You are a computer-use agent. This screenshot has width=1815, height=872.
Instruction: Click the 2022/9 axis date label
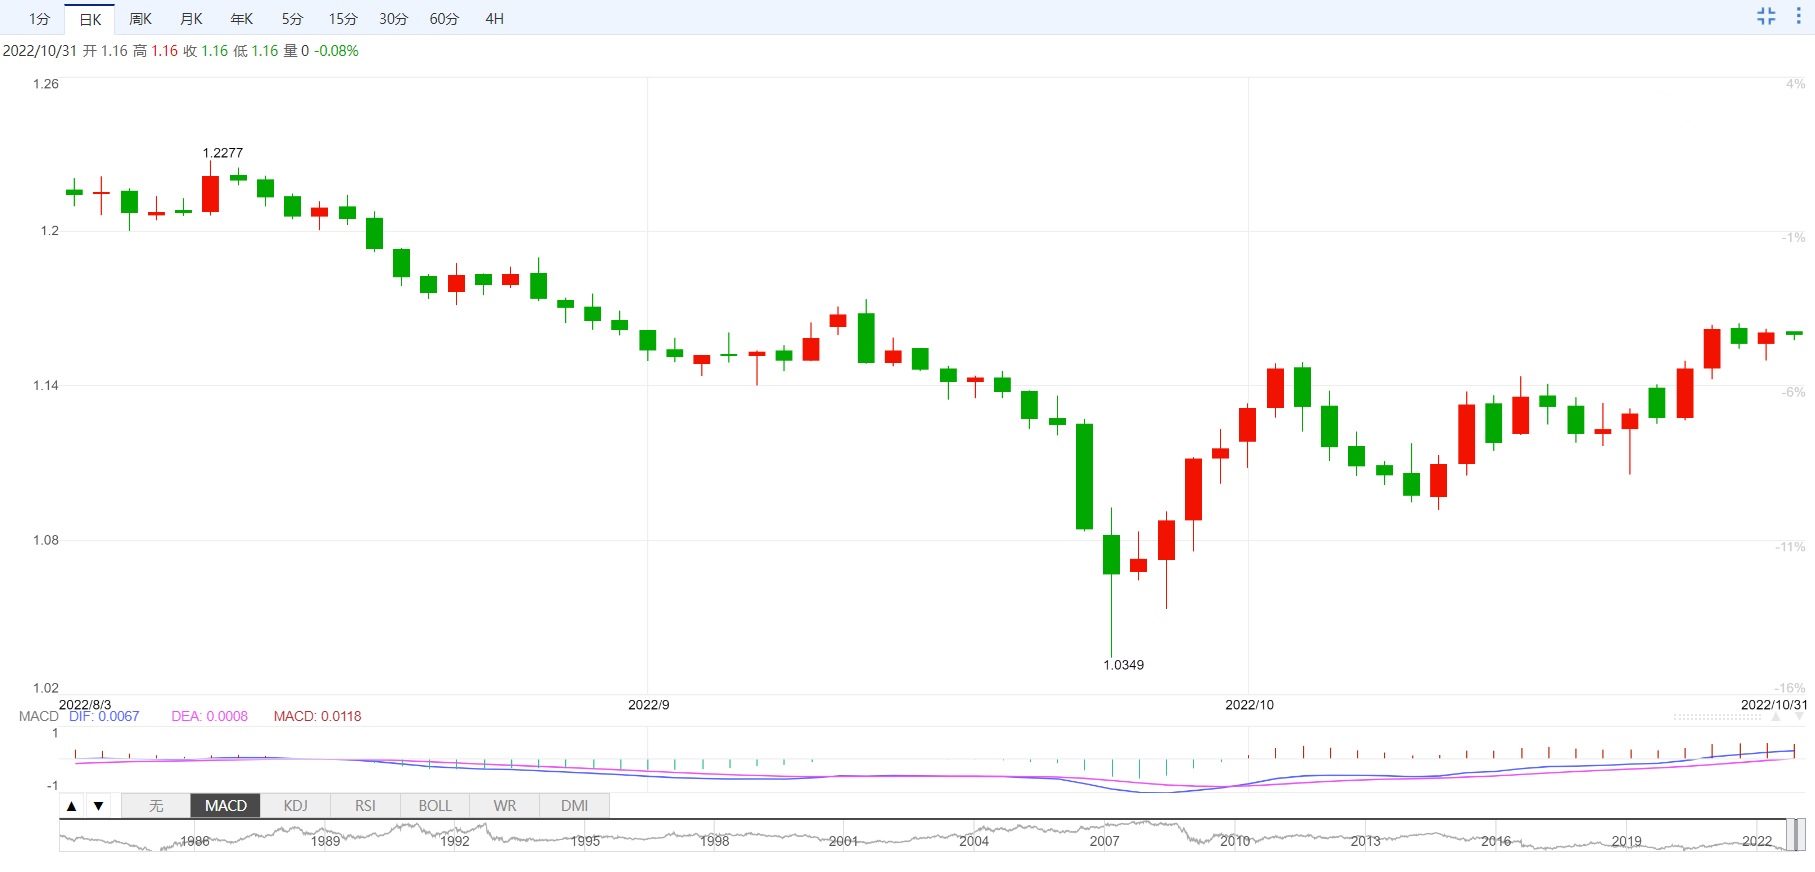(x=649, y=705)
